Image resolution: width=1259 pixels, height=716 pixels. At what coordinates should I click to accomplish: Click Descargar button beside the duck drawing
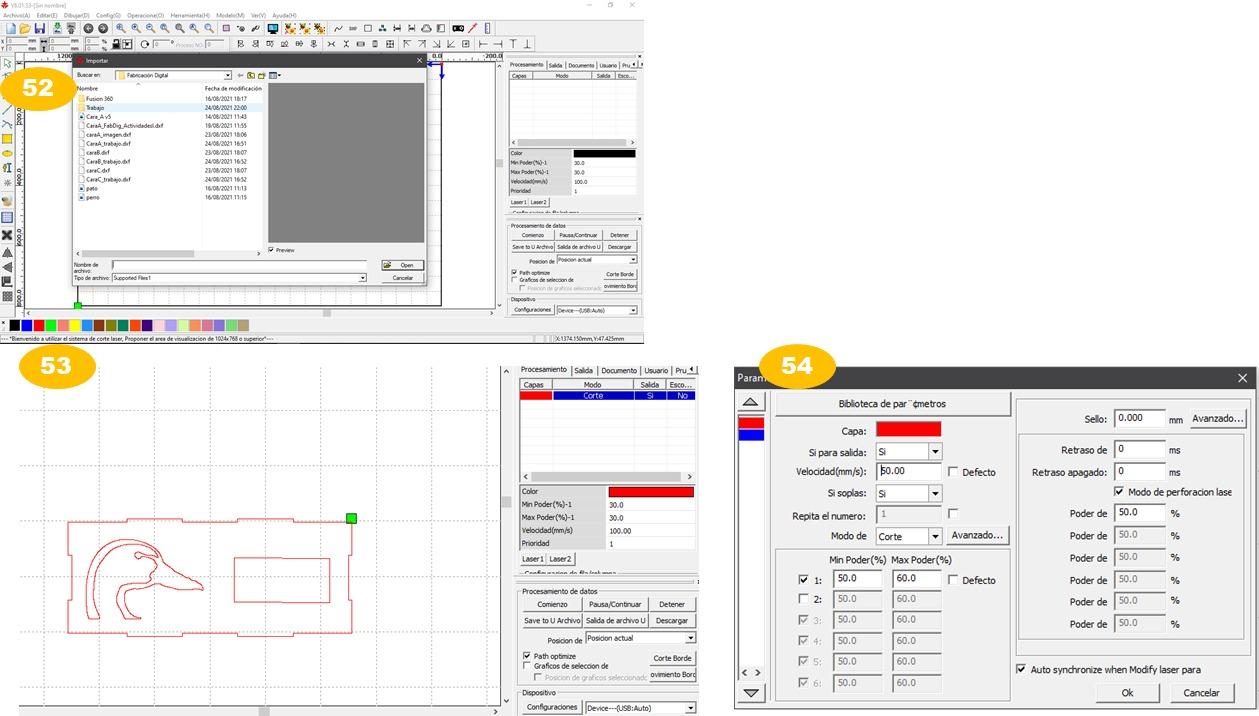point(672,620)
